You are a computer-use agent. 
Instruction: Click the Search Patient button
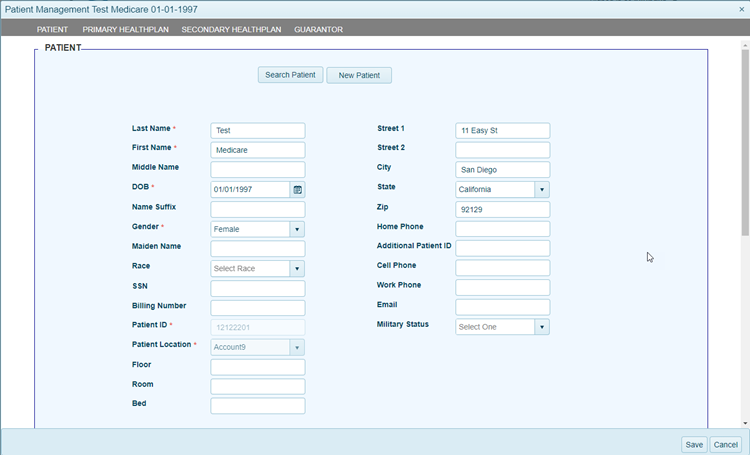tap(290, 75)
